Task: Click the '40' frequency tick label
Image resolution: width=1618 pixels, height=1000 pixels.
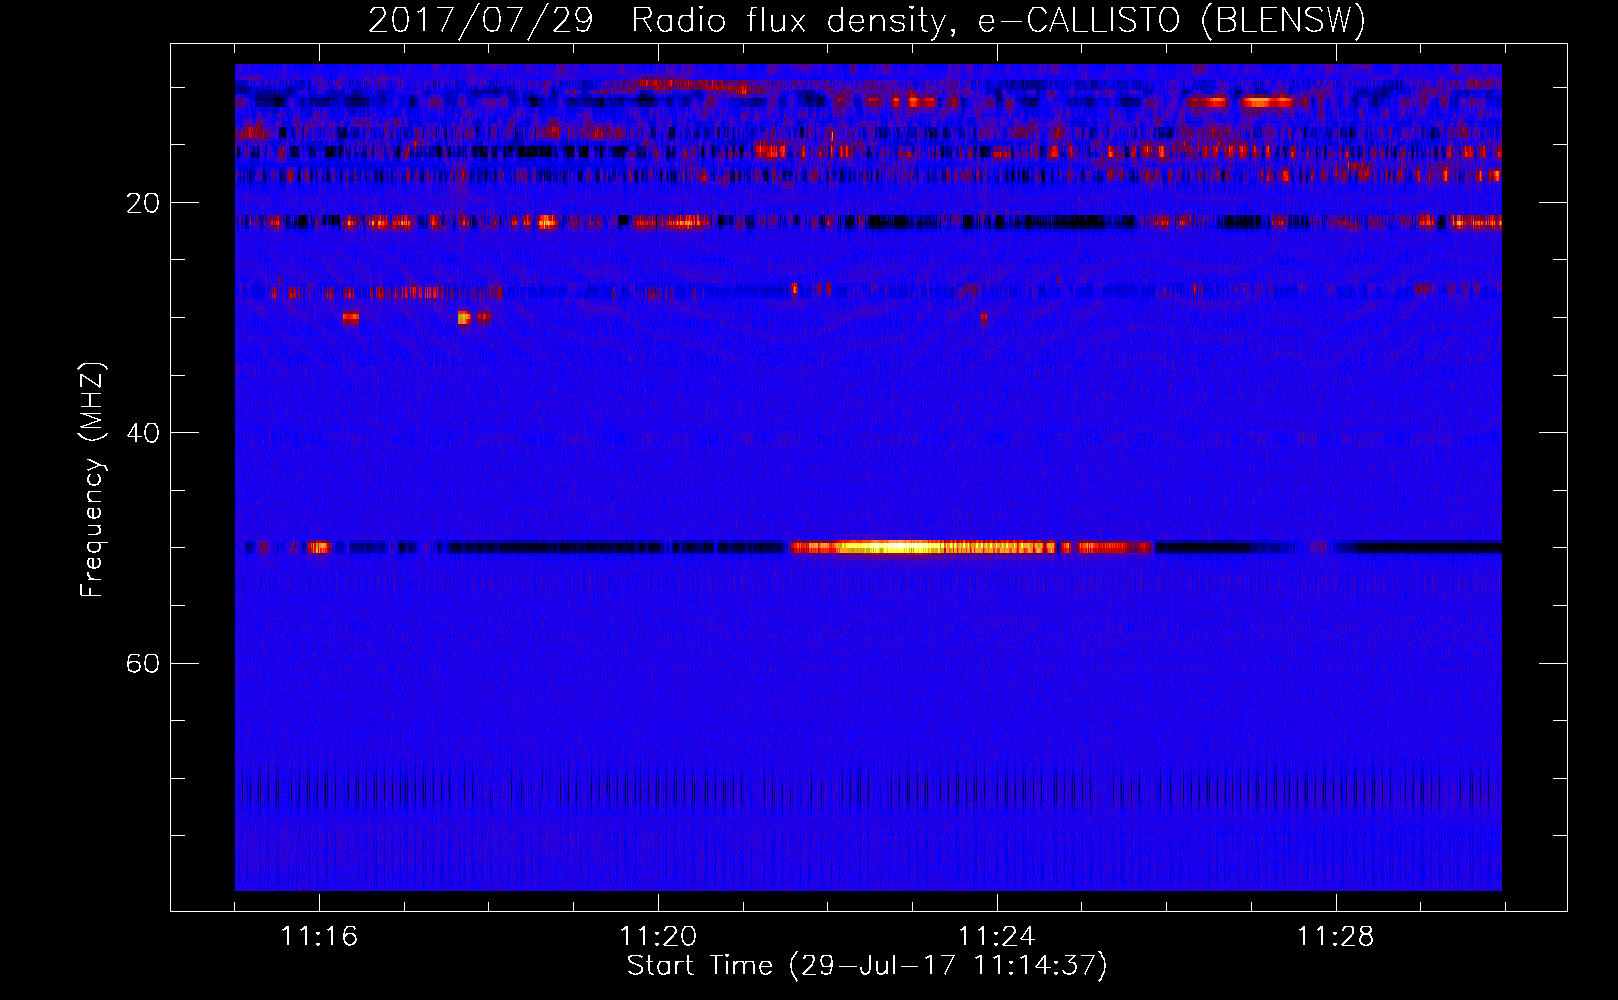Action: (x=142, y=434)
